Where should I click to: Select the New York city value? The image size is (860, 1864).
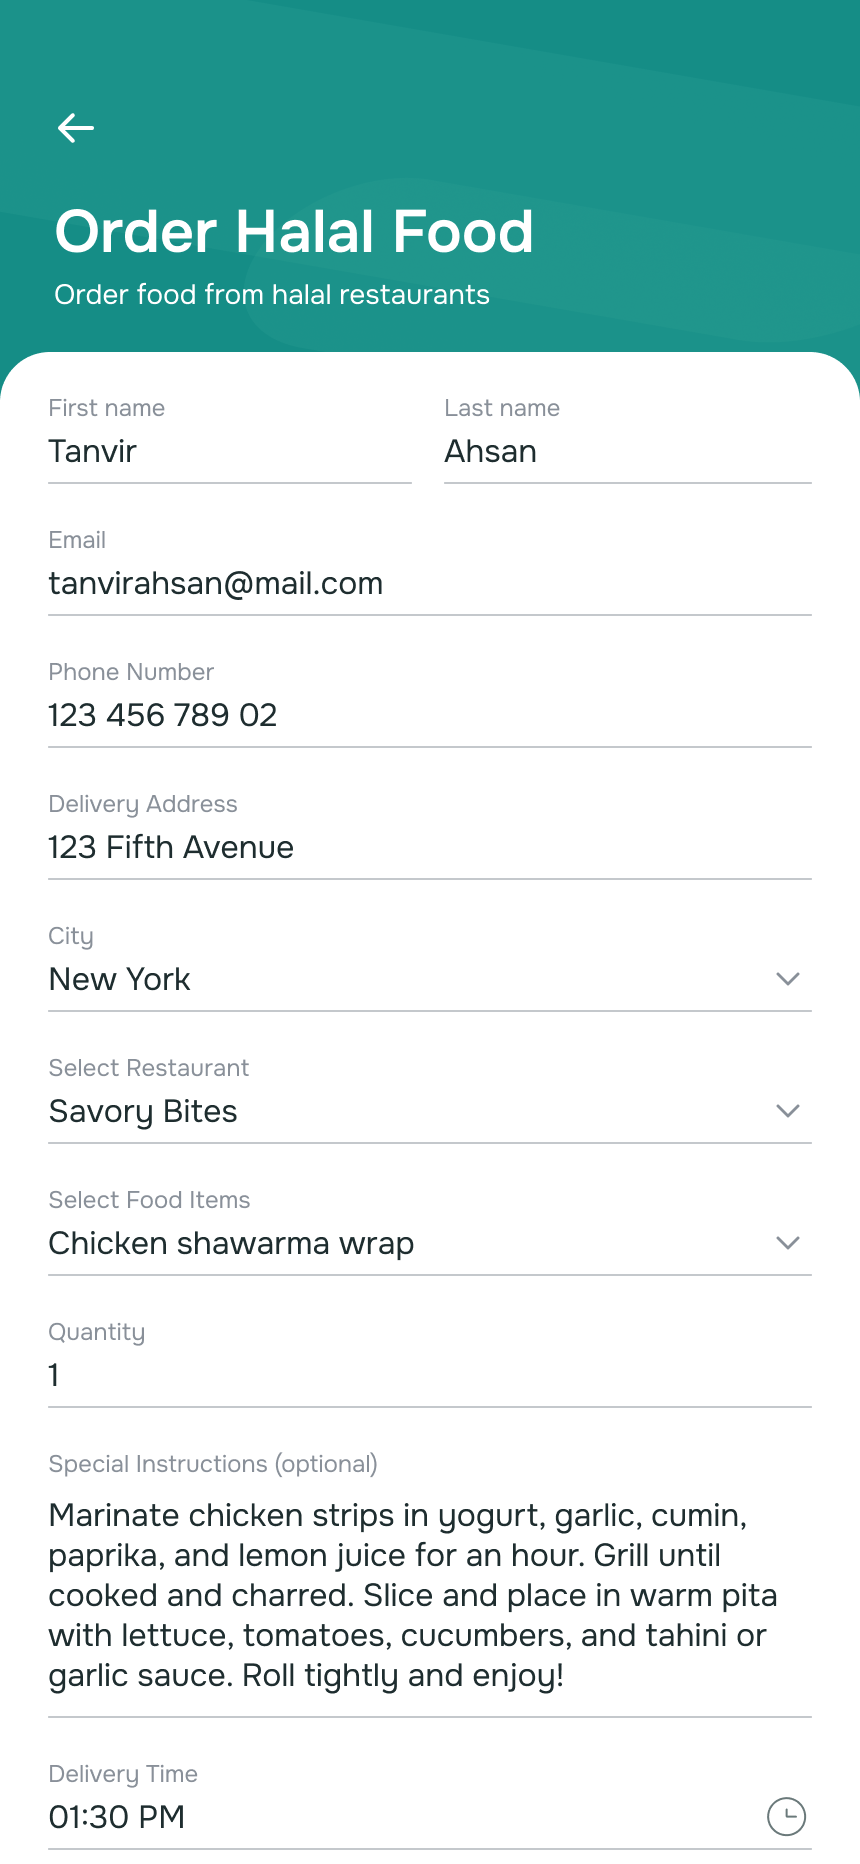pyautogui.click(x=120, y=980)
